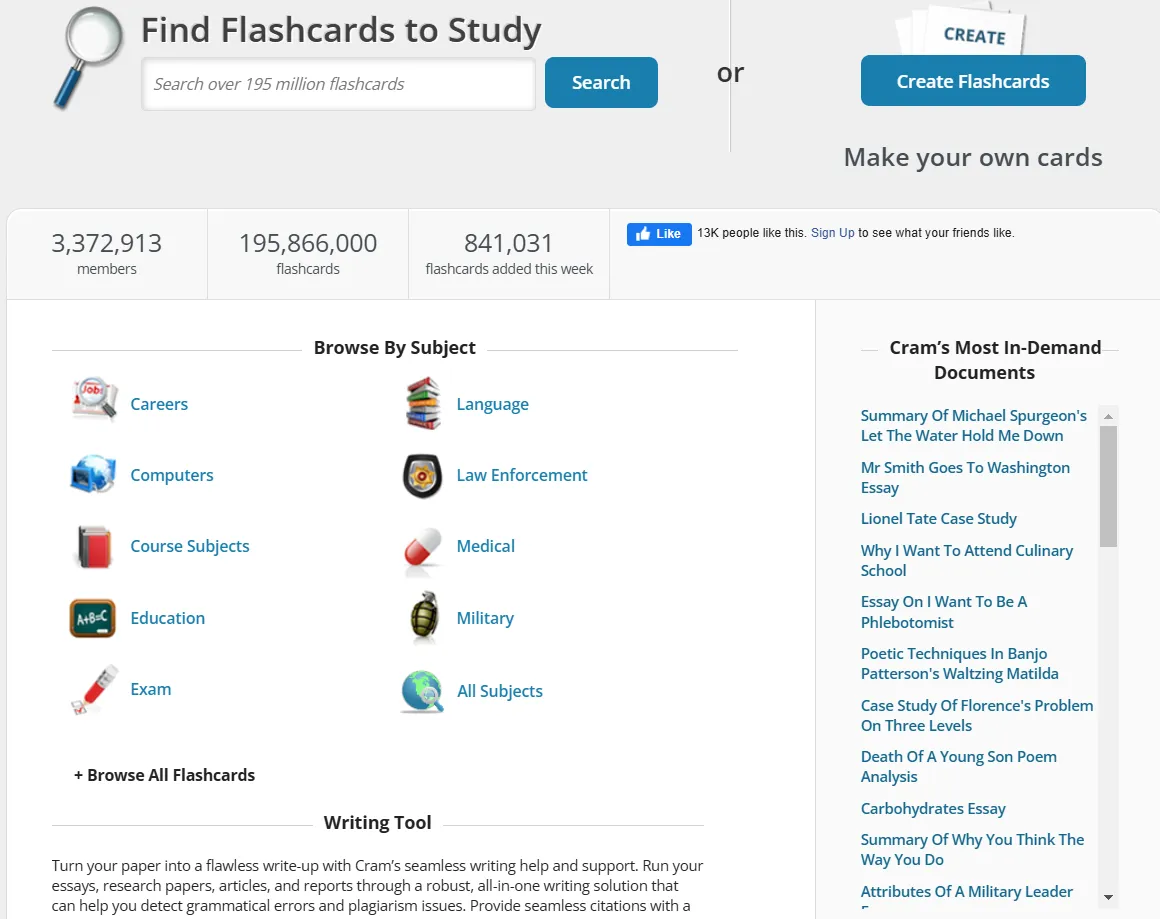Select the Law Enforcement badge icon
This screenshot has height=919, width=1160.
pos(422,476)
